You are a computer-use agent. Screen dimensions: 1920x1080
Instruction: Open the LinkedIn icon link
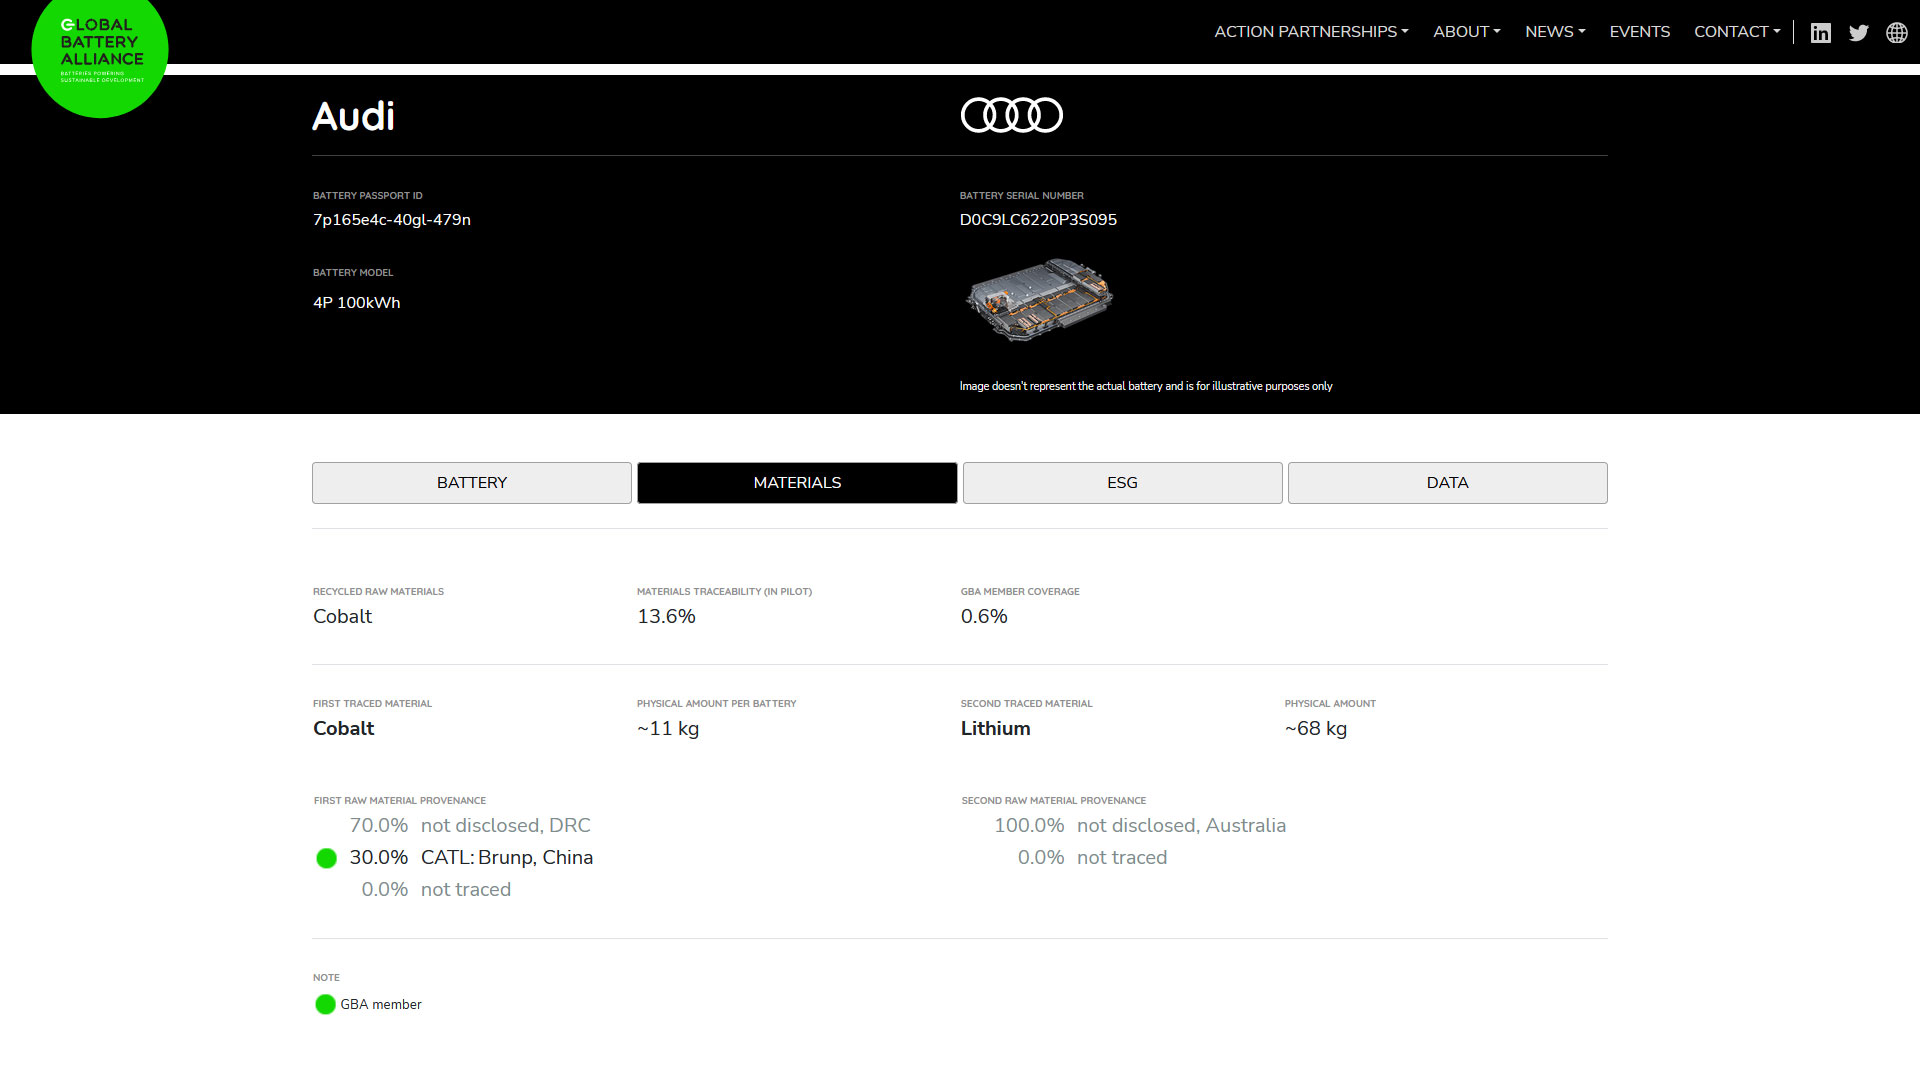tap(1820, 33)
